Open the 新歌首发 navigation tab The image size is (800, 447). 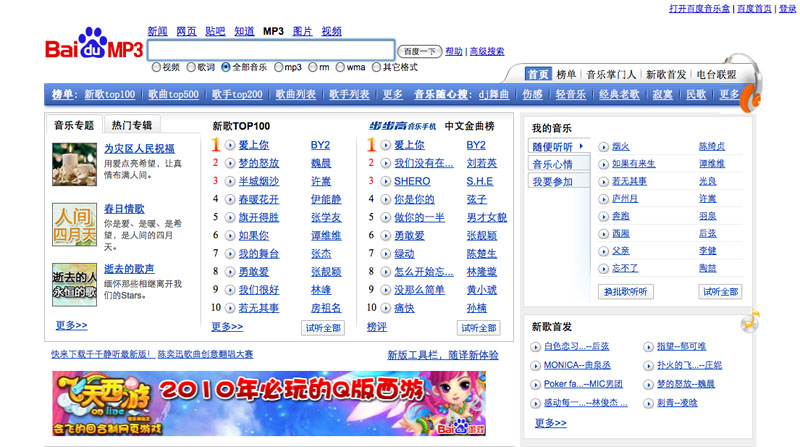coord(666,74)
